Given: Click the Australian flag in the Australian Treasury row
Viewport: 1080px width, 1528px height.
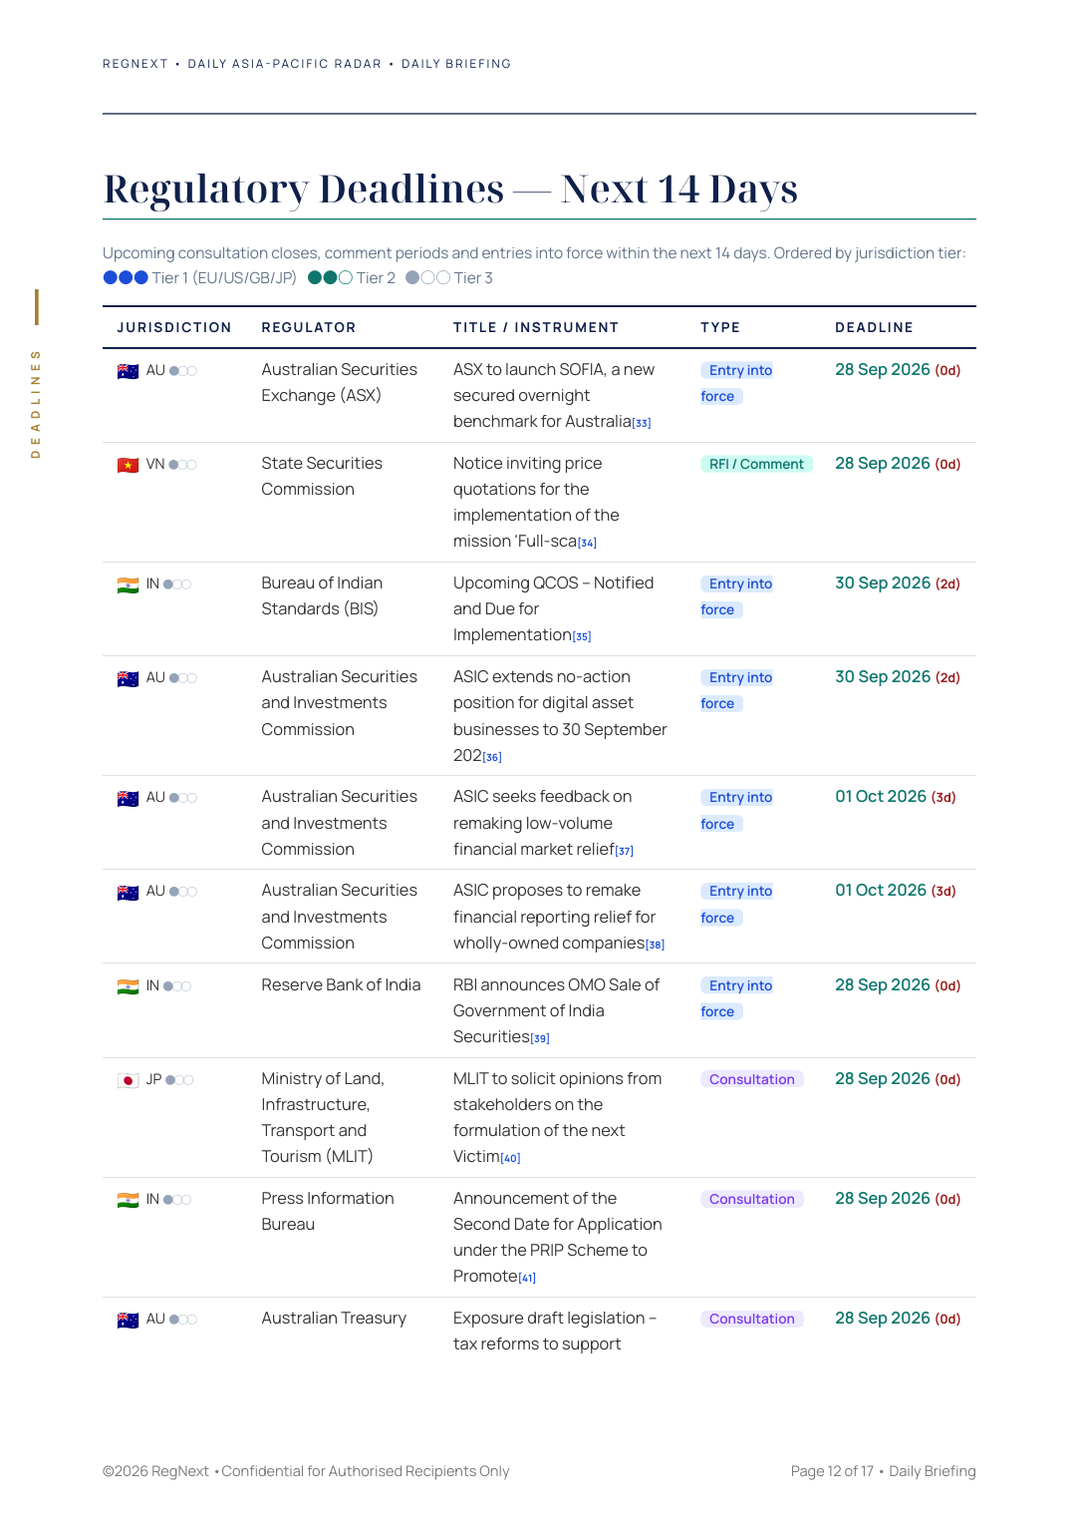Looking at the screenshot, I should pyautogui.click(x=128, y=1320).
